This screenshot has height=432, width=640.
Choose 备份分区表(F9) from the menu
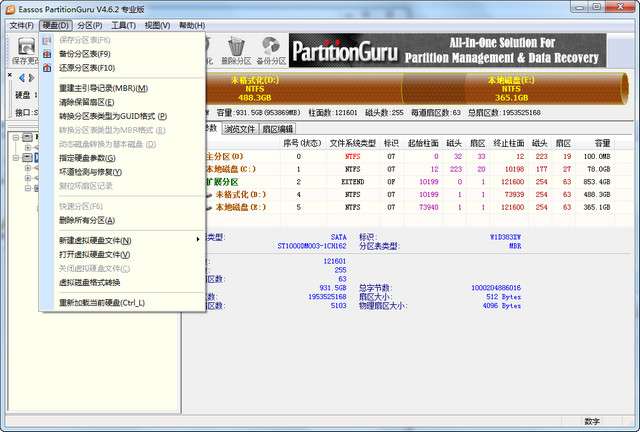pos(122,54)
